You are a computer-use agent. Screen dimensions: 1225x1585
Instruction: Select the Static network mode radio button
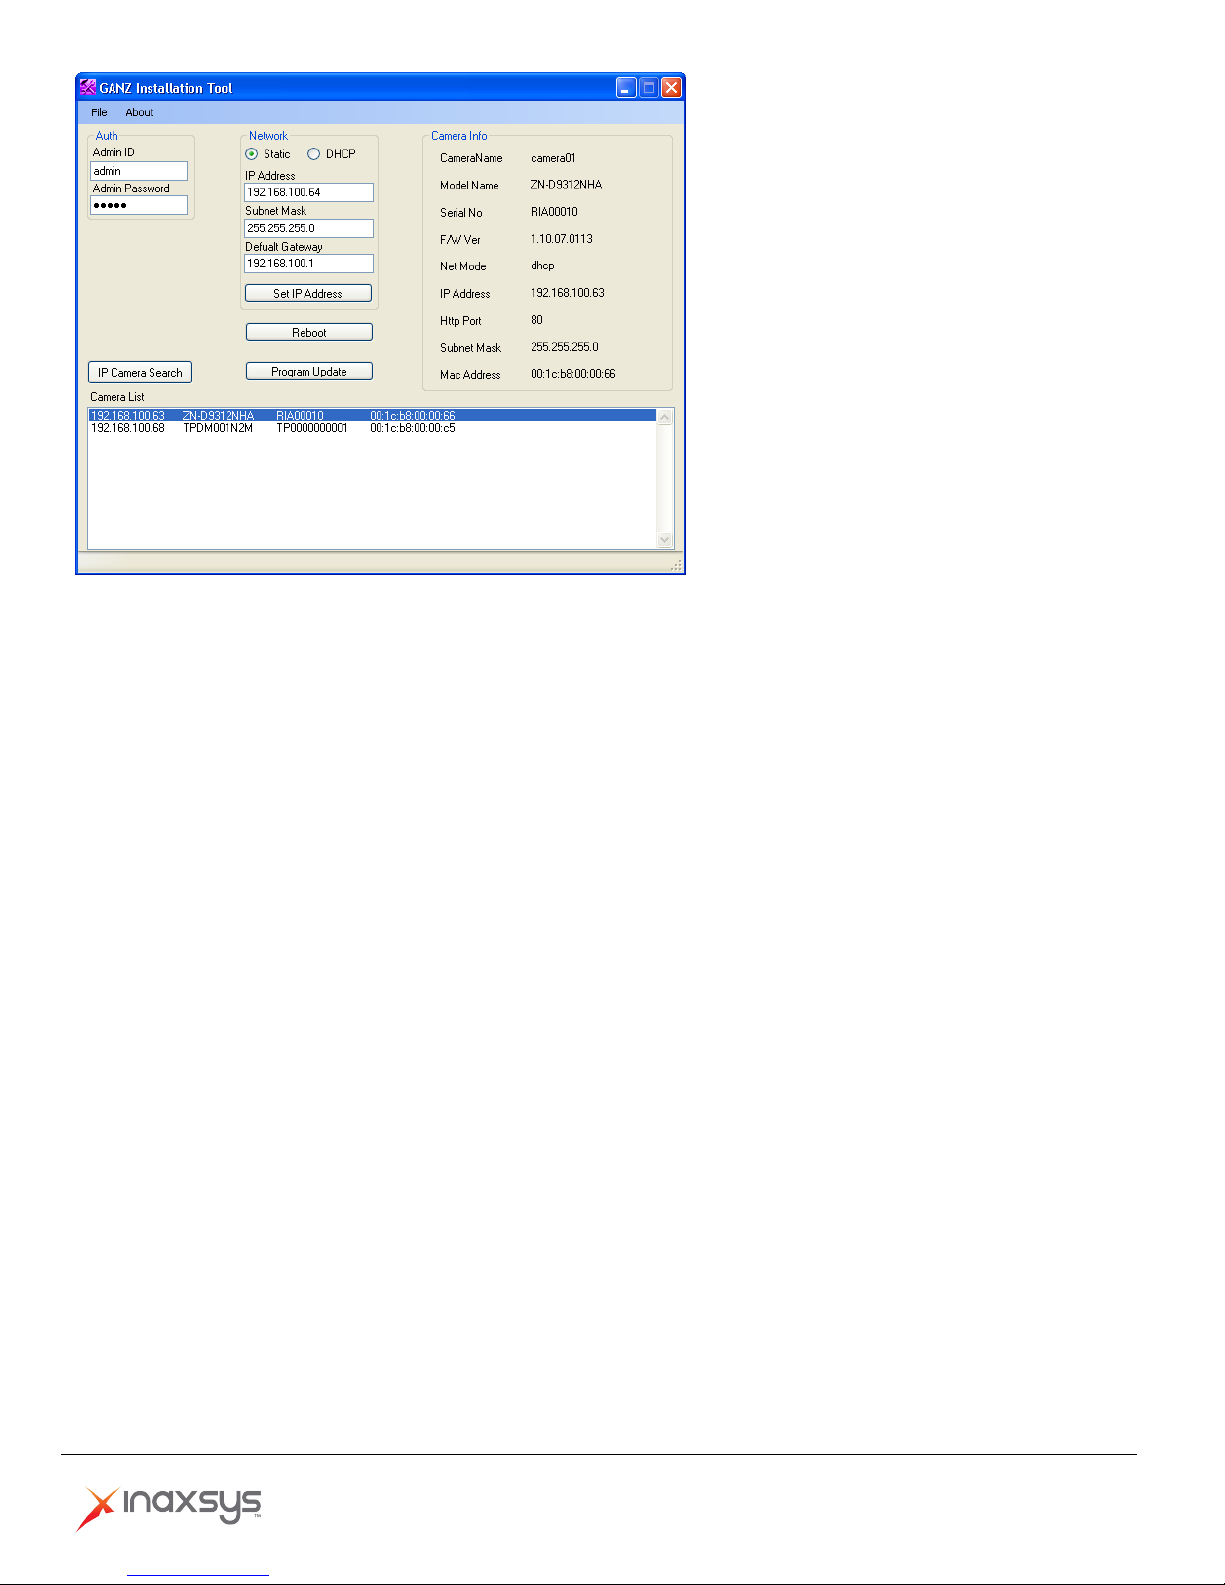(x=252, y=154)
